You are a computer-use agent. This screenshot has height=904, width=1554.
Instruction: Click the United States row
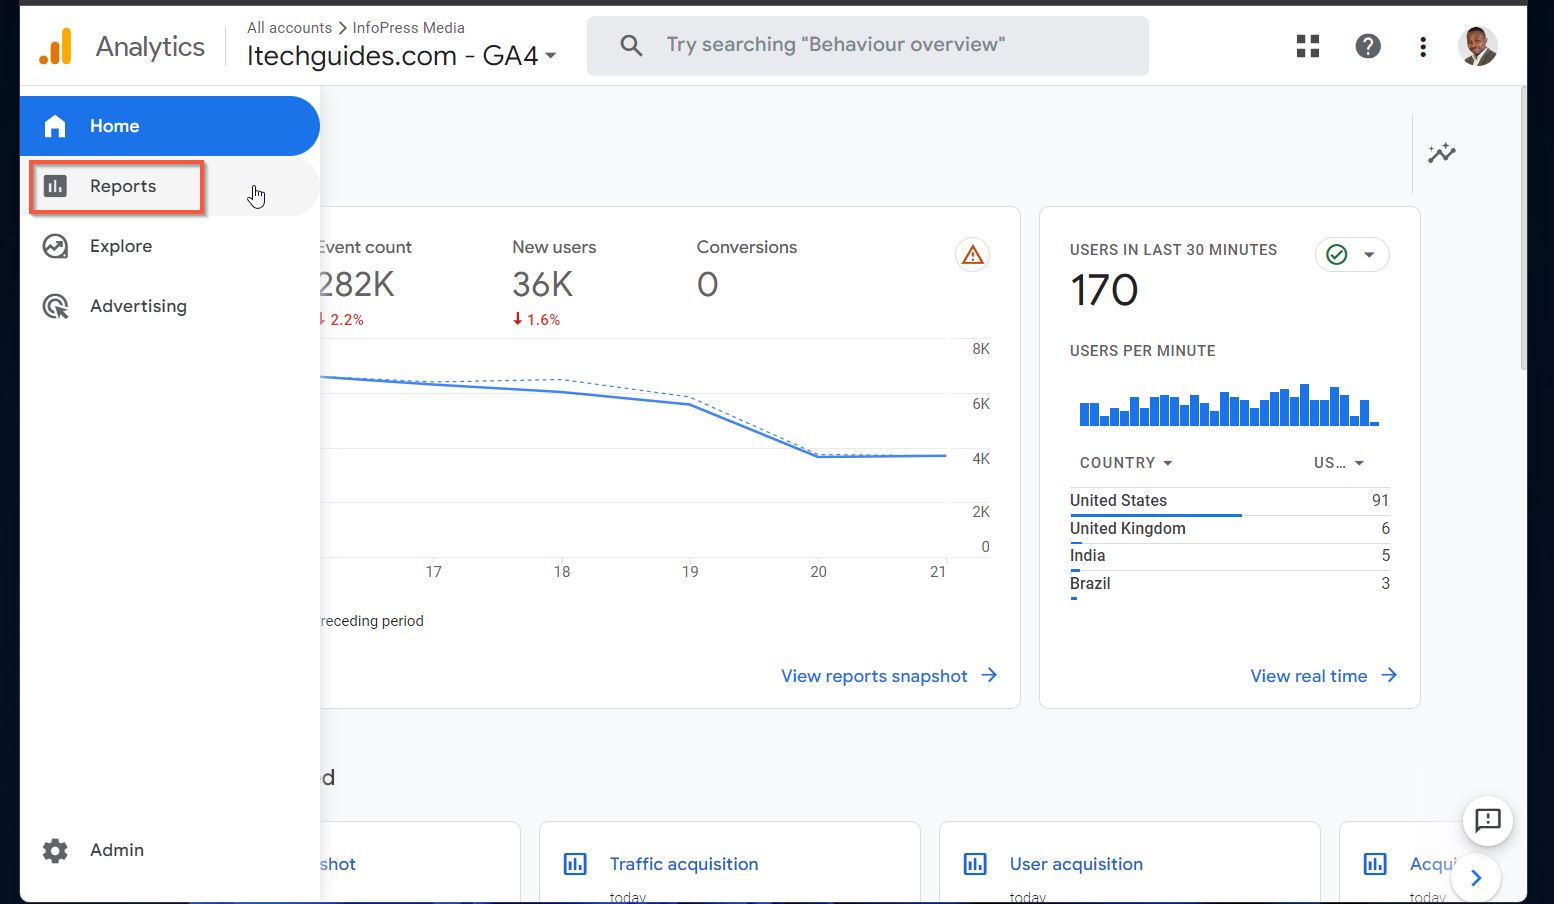1229,501
